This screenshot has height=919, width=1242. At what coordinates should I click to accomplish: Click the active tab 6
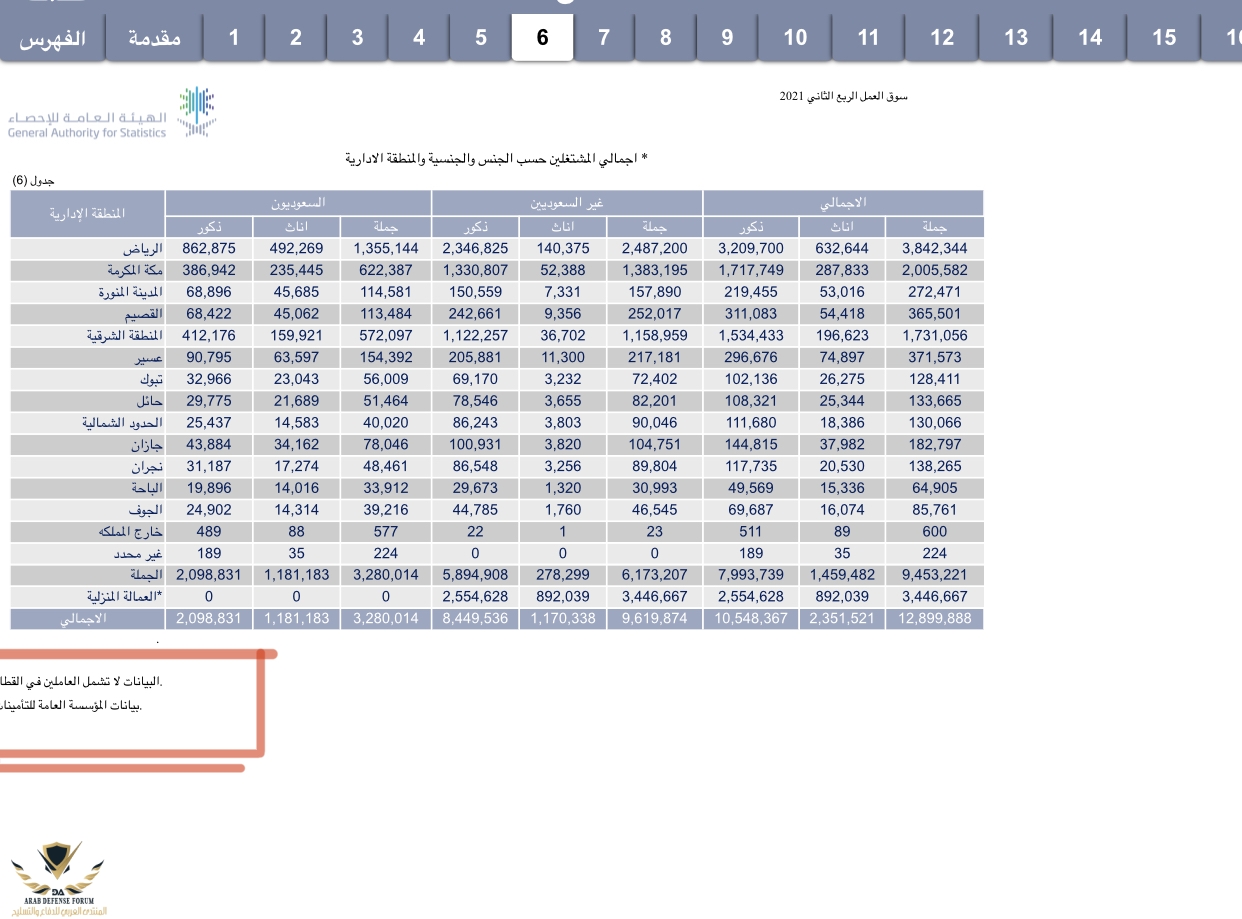542,38
